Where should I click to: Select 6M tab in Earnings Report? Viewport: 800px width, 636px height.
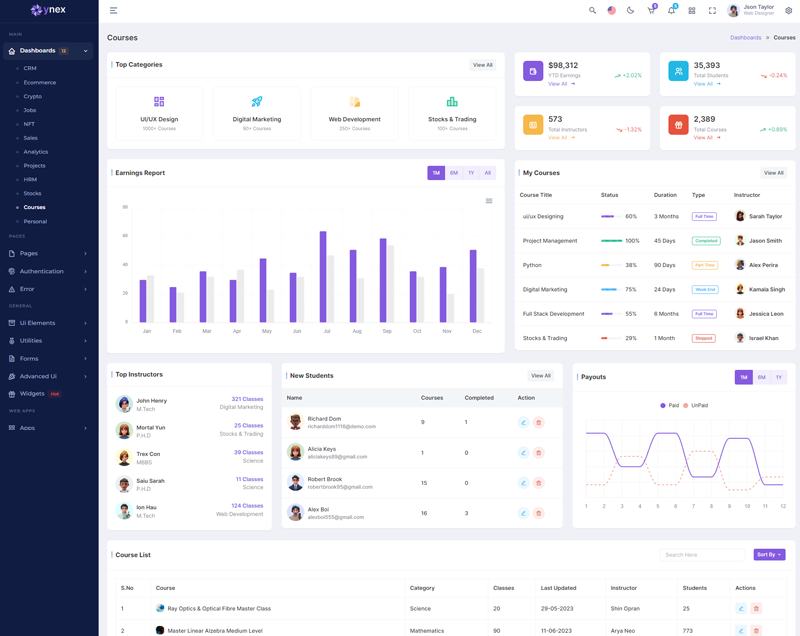pos(454,173)
